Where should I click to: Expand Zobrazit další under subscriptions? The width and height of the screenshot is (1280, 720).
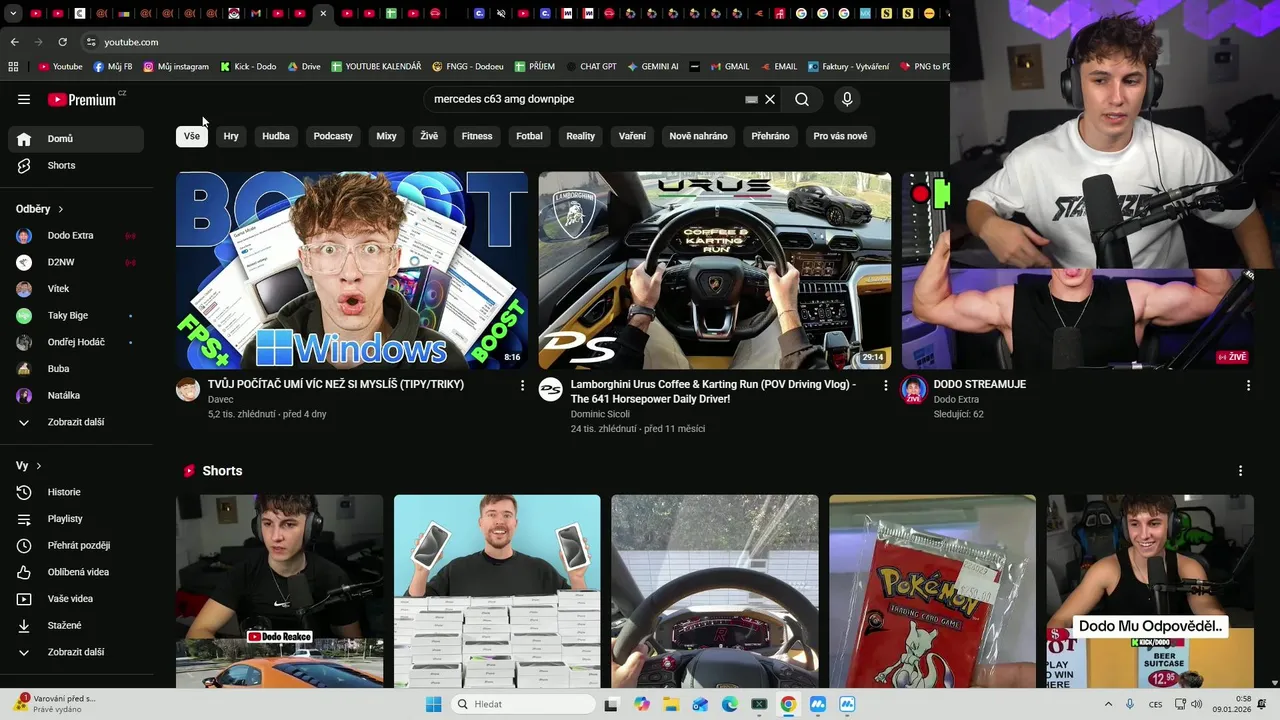coord(76,422)
